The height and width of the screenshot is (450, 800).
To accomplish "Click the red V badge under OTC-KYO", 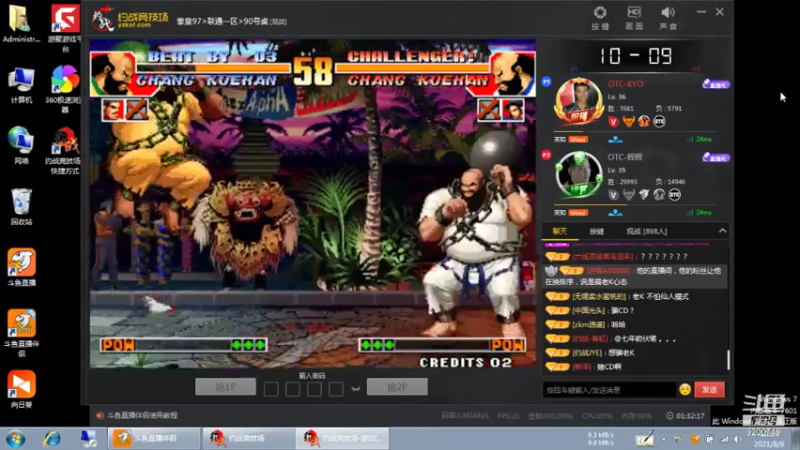I will pos(613,121).
